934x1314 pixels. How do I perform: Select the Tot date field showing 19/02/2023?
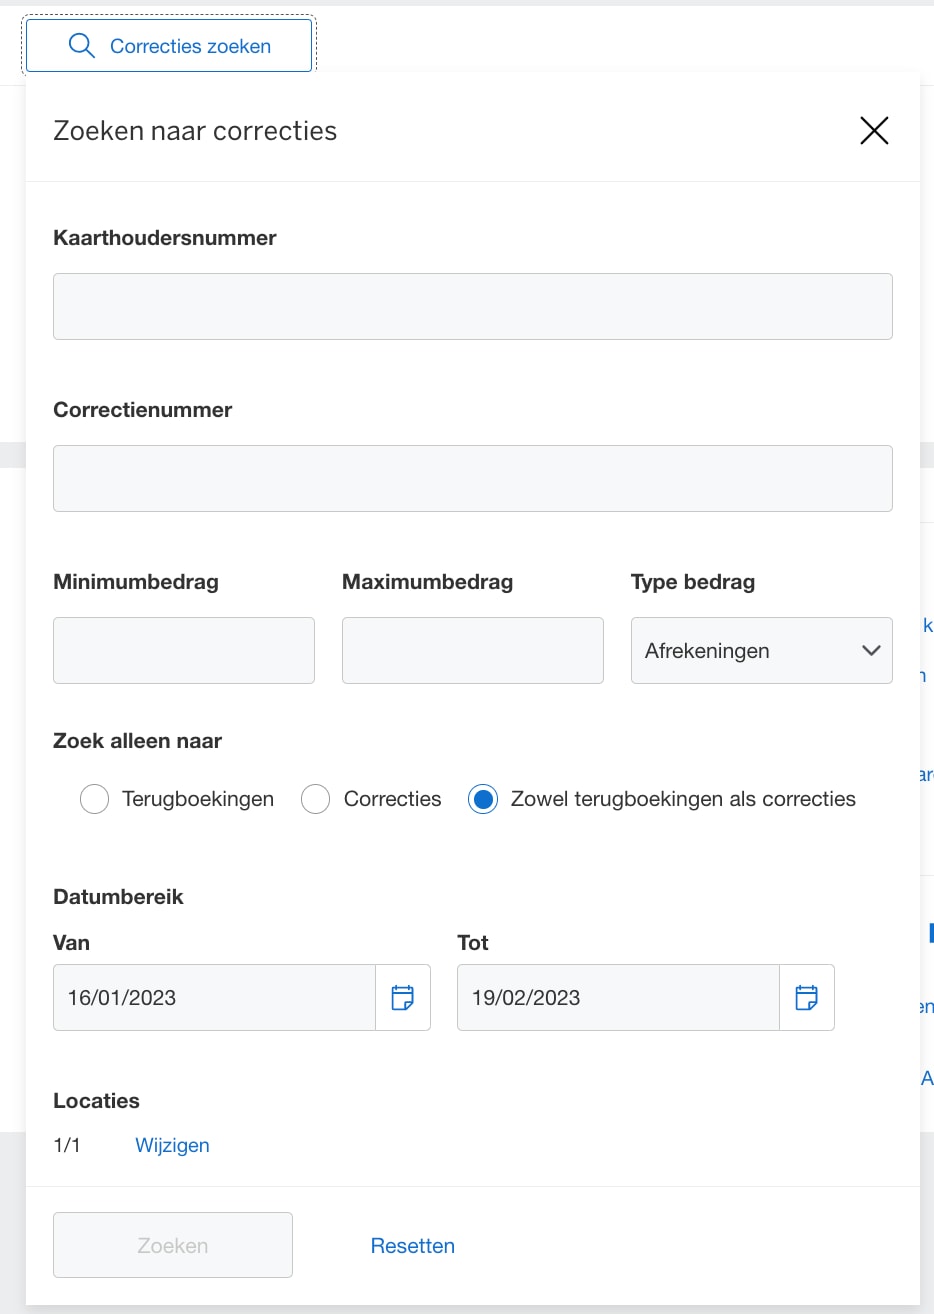617,997
